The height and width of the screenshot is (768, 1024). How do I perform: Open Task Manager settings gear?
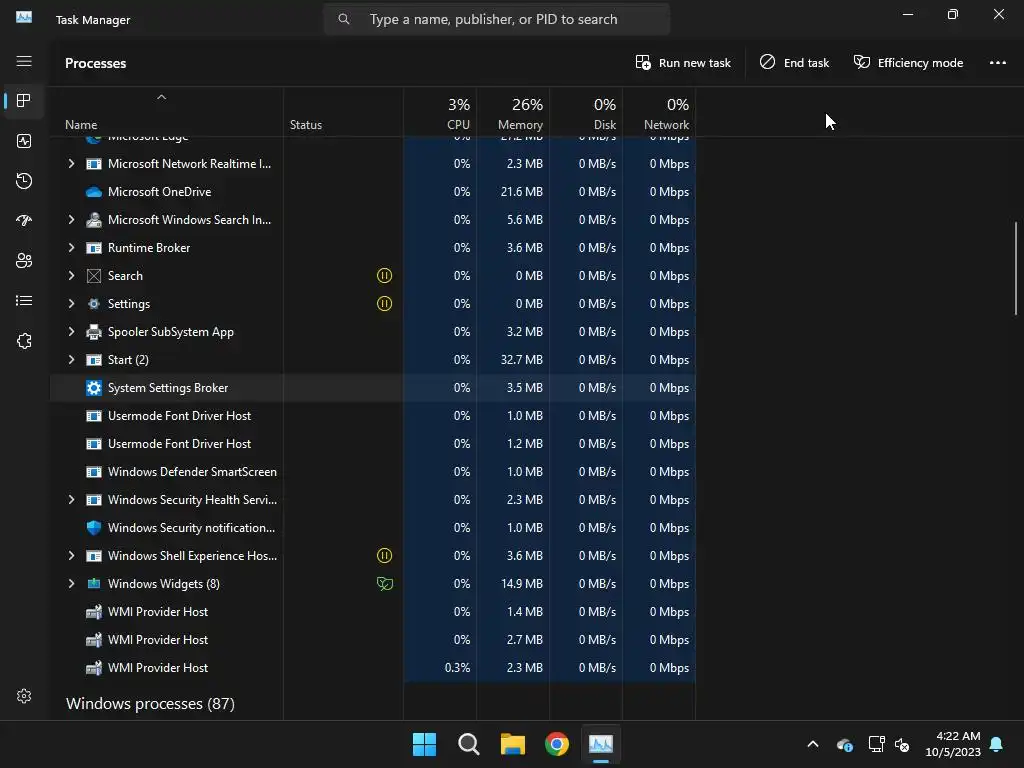(24, 696)
